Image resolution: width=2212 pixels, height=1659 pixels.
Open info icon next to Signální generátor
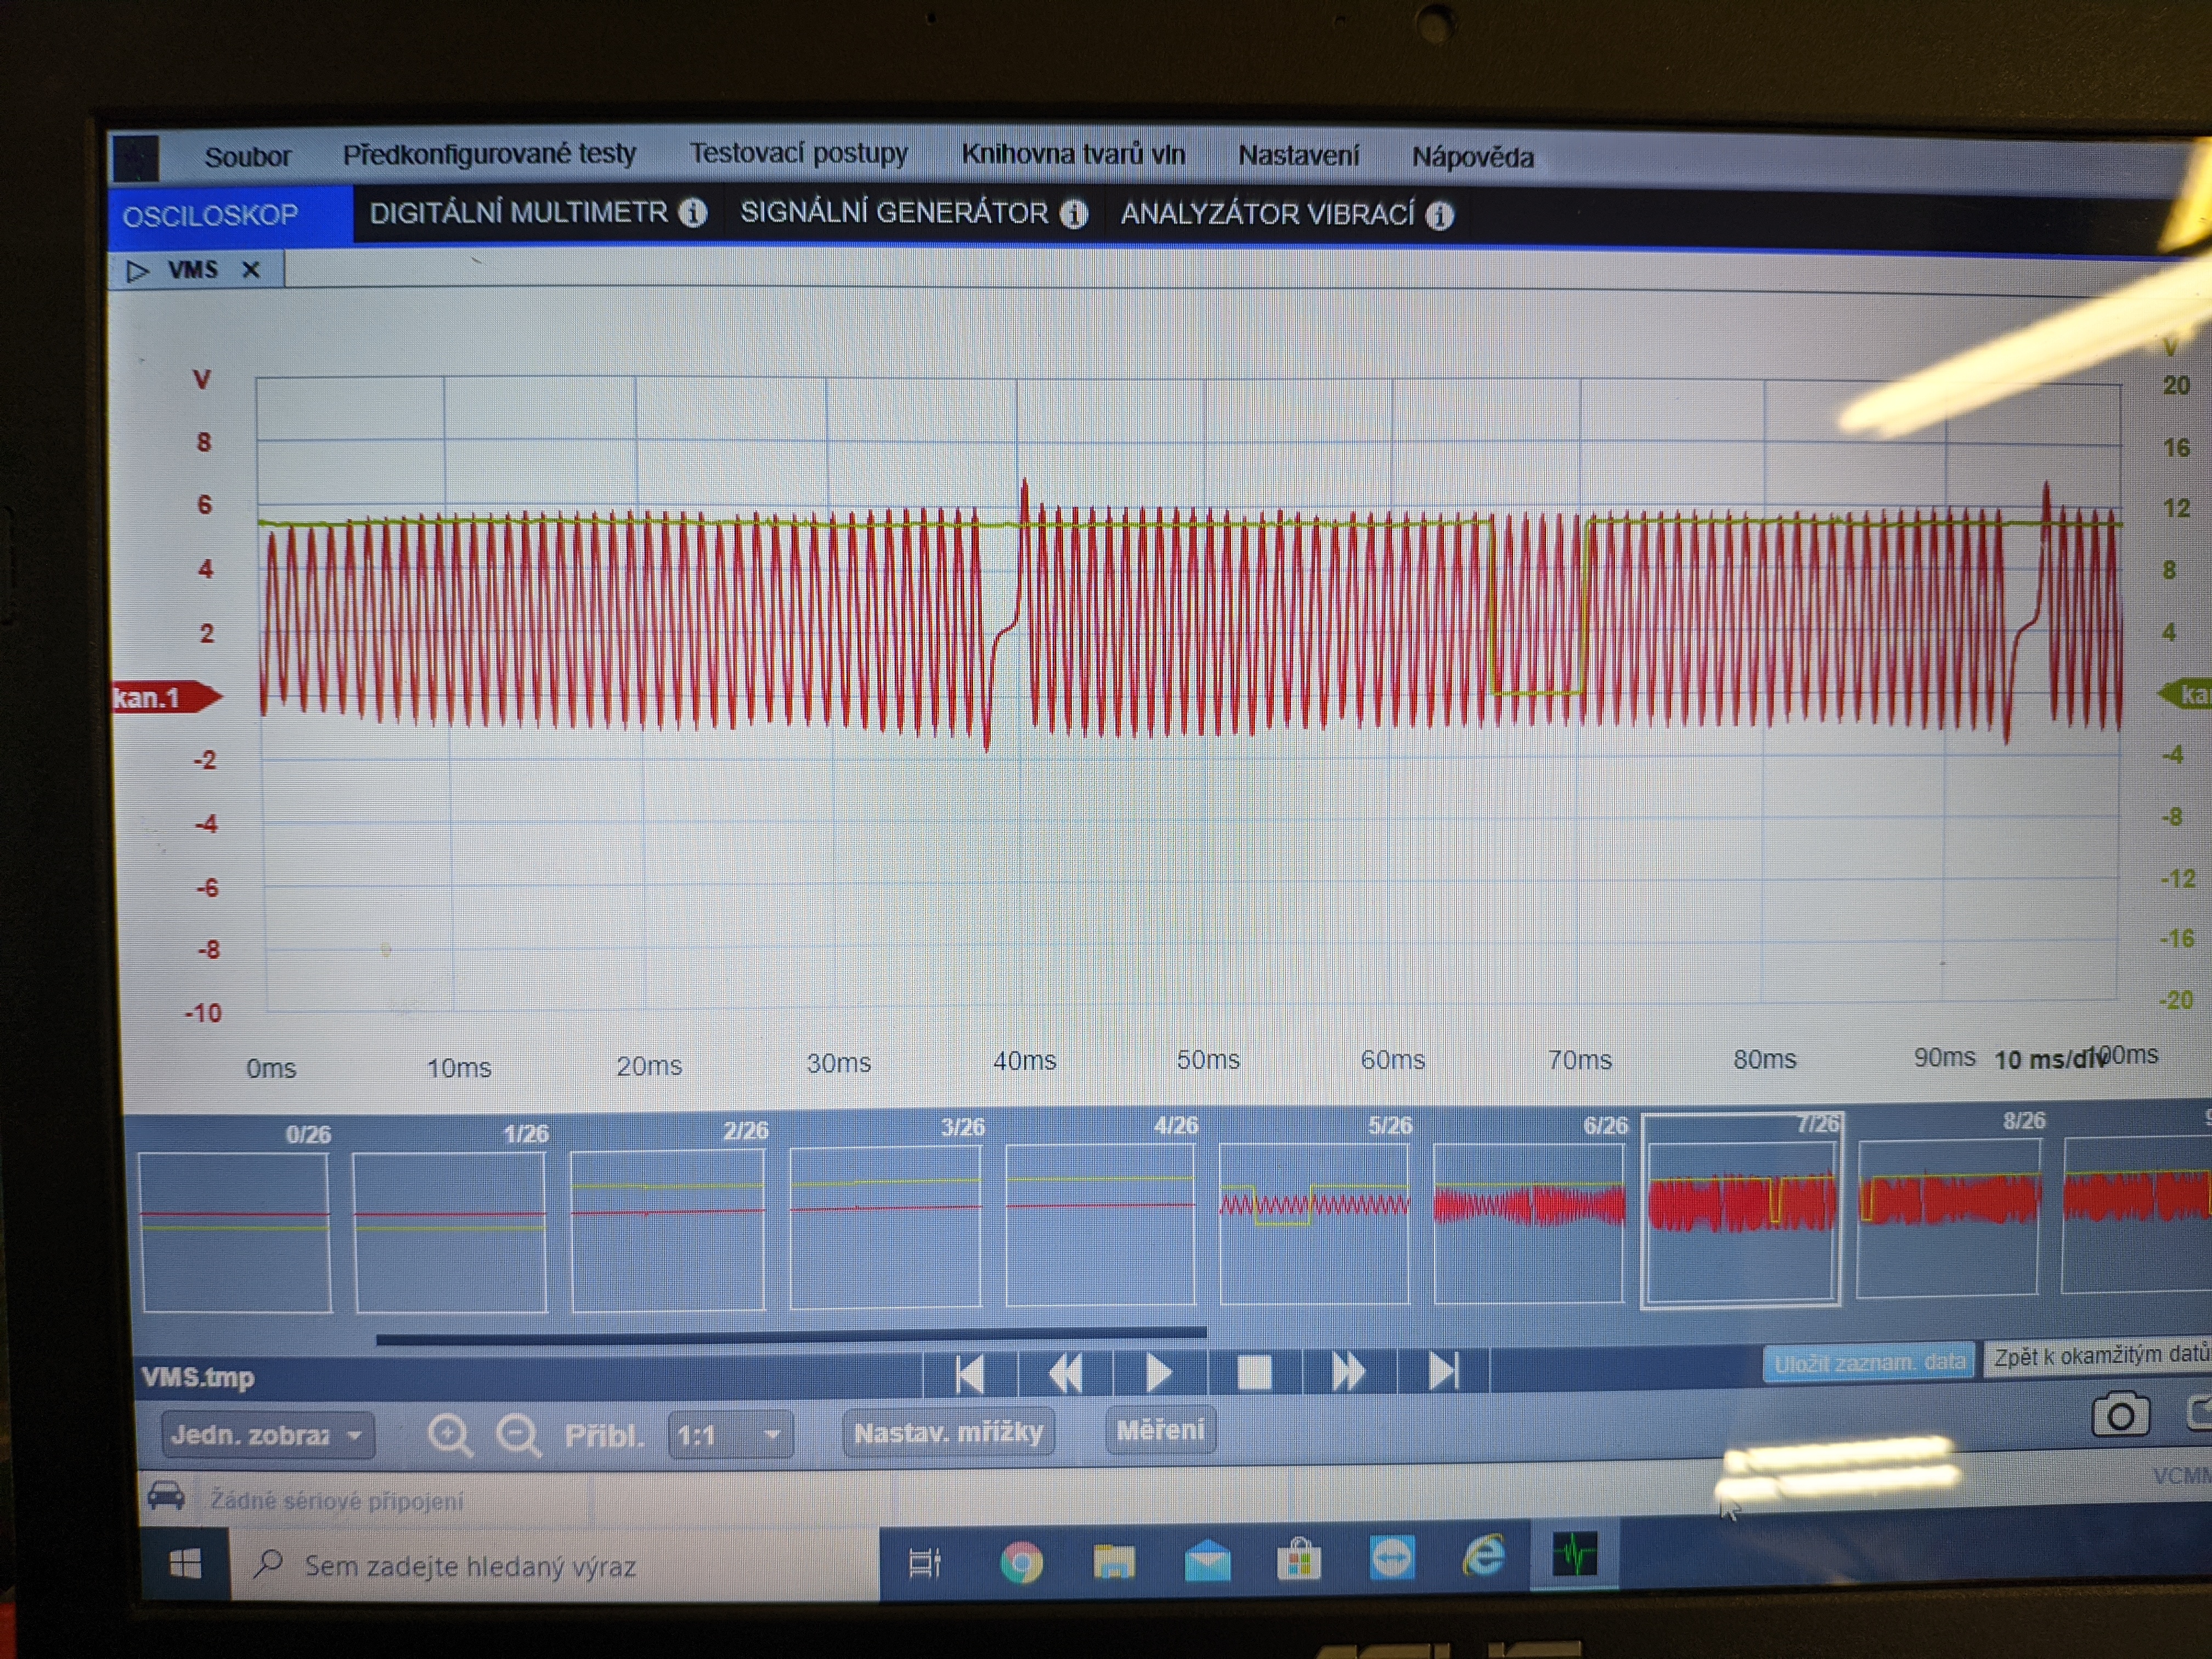(x=1074, y=214)
